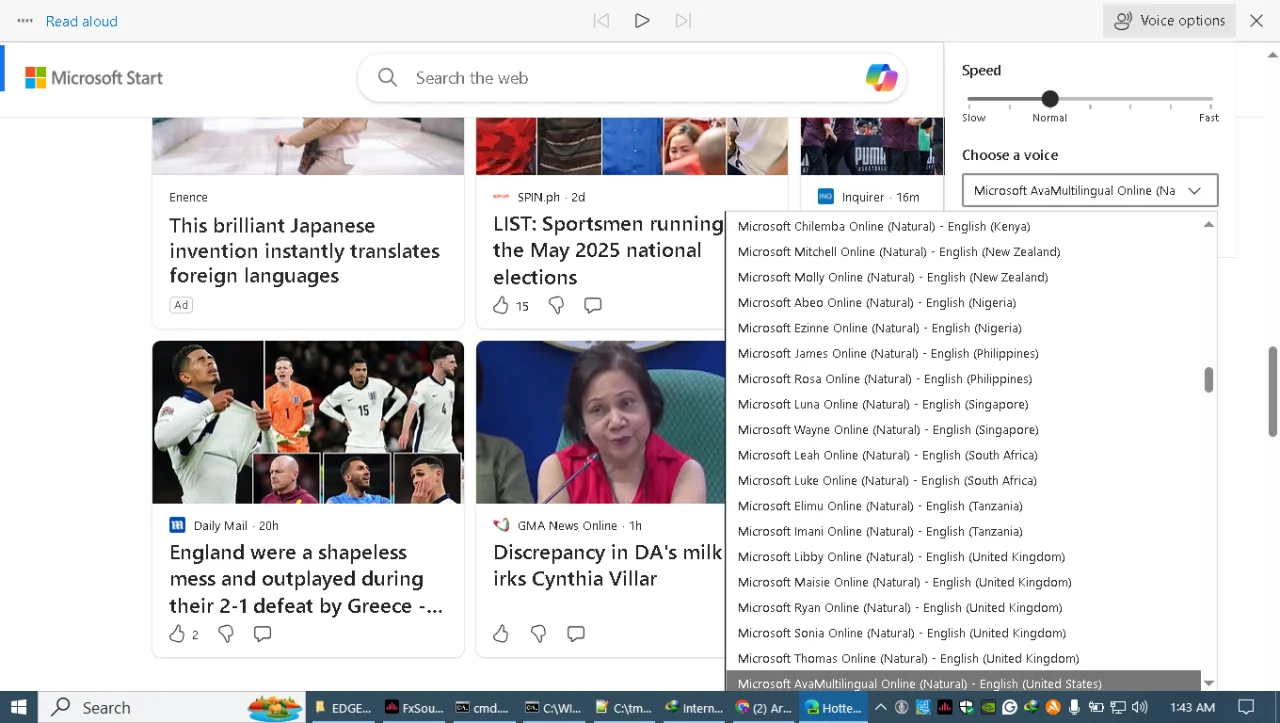The image size is (1280, 723).
Task: Open England players collage thumbnail
Action: 308,422
